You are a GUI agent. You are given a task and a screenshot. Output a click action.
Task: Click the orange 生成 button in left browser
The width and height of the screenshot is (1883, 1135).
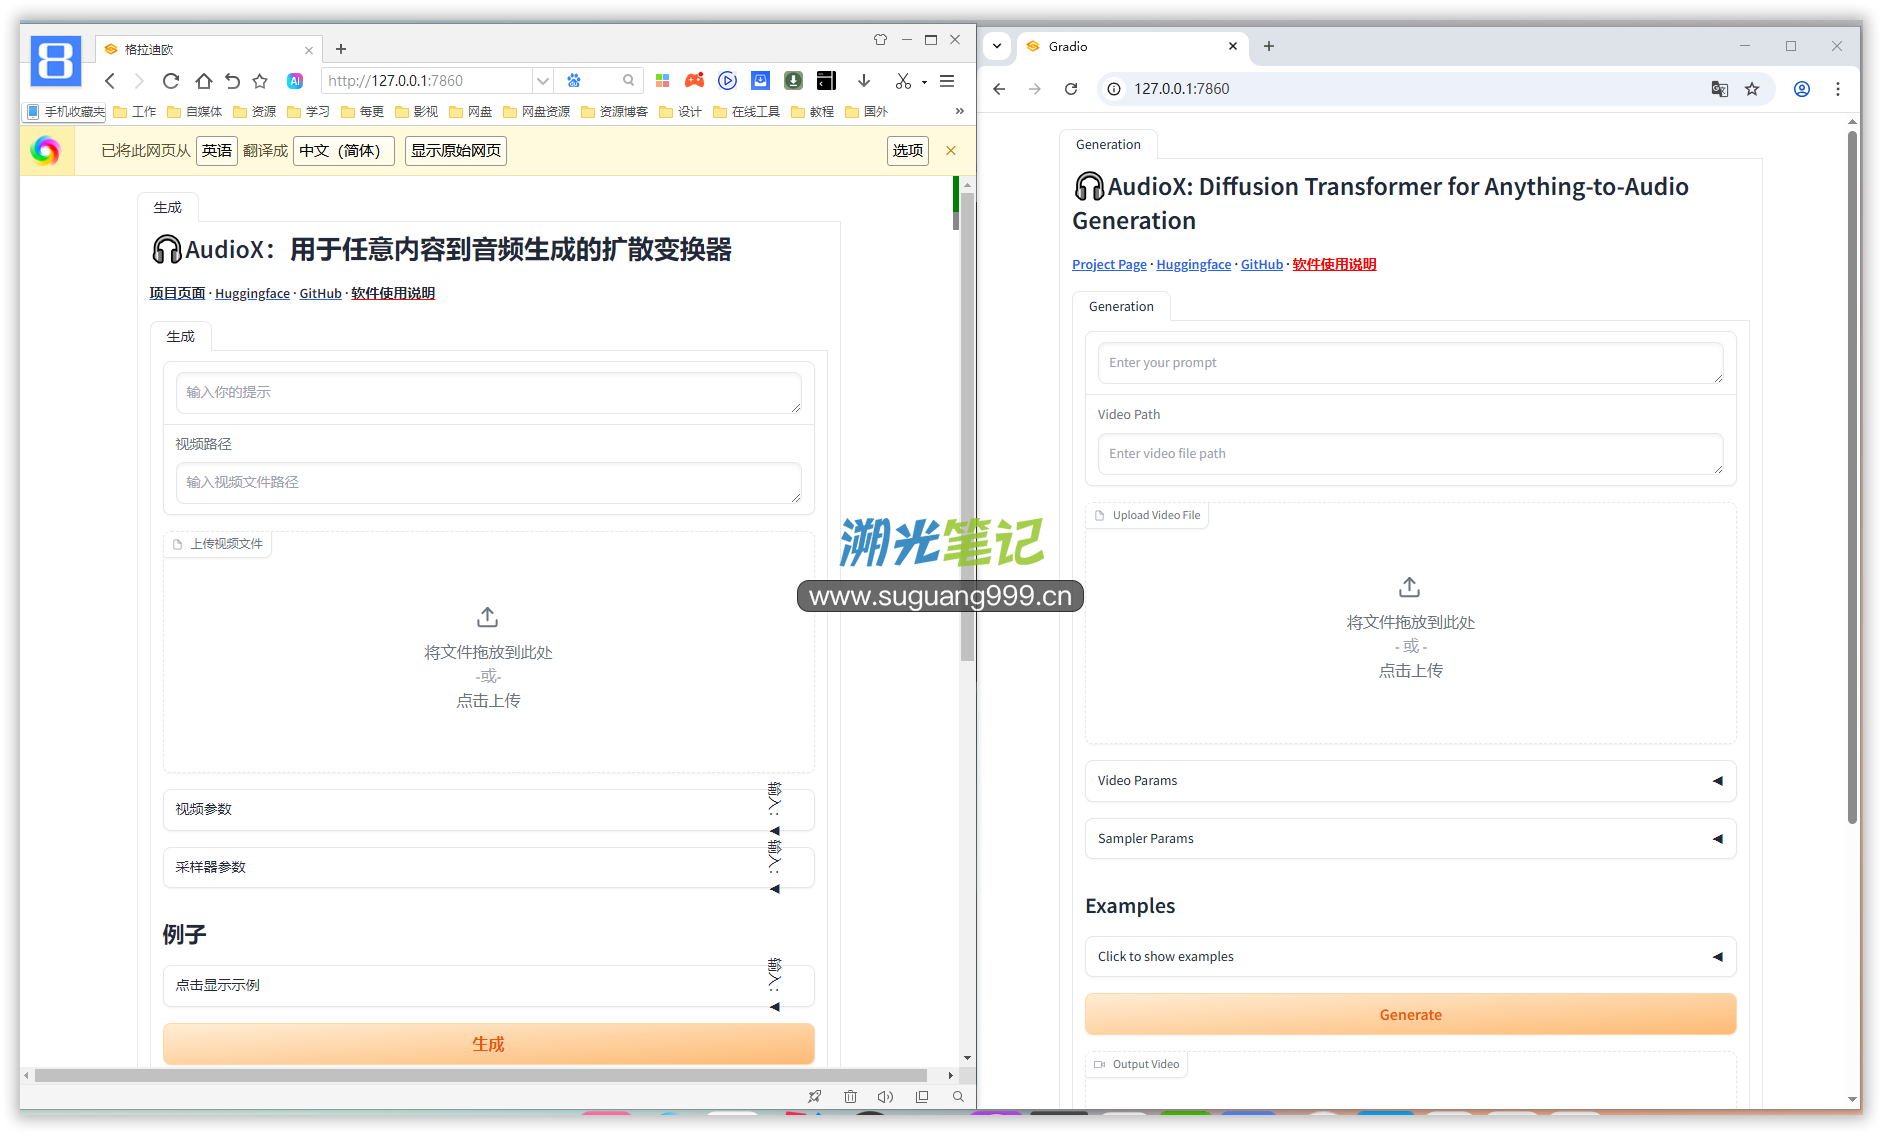[x=488, y=1044]
